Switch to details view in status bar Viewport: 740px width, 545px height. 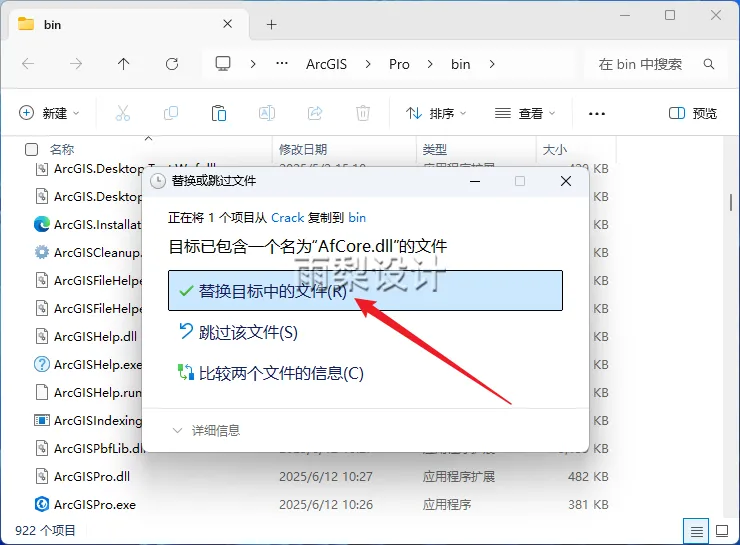tap(696, 531)
